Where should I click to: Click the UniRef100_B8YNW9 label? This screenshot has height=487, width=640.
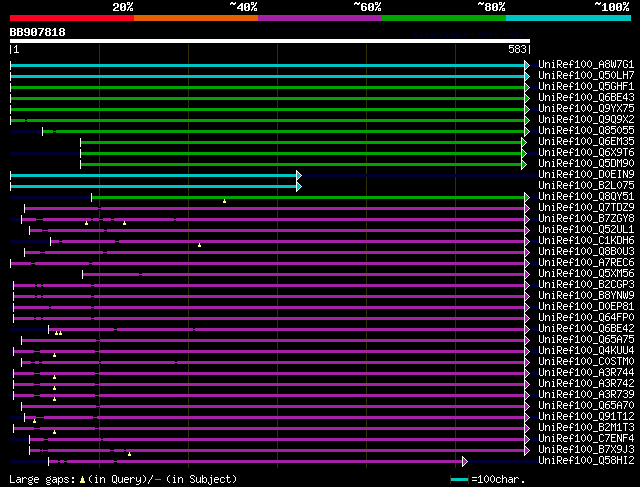click(x=586, y=296)
